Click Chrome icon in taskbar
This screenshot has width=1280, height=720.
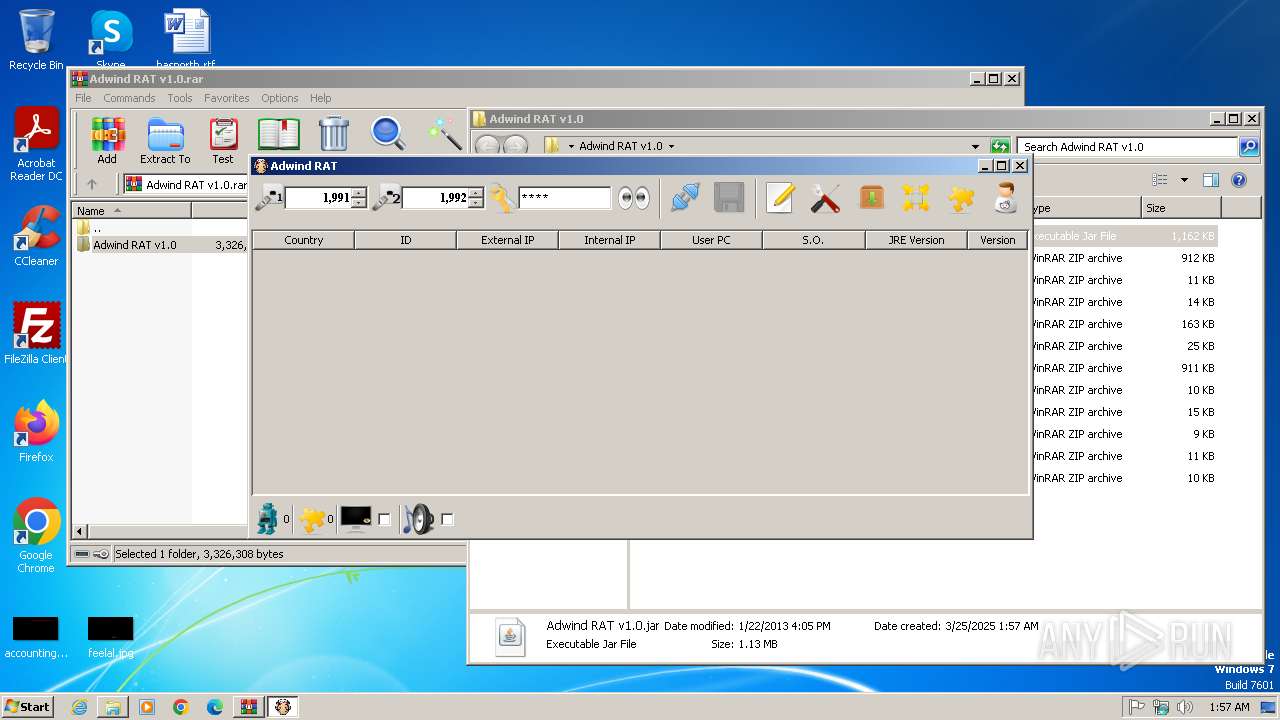click(x=181, y=707)
